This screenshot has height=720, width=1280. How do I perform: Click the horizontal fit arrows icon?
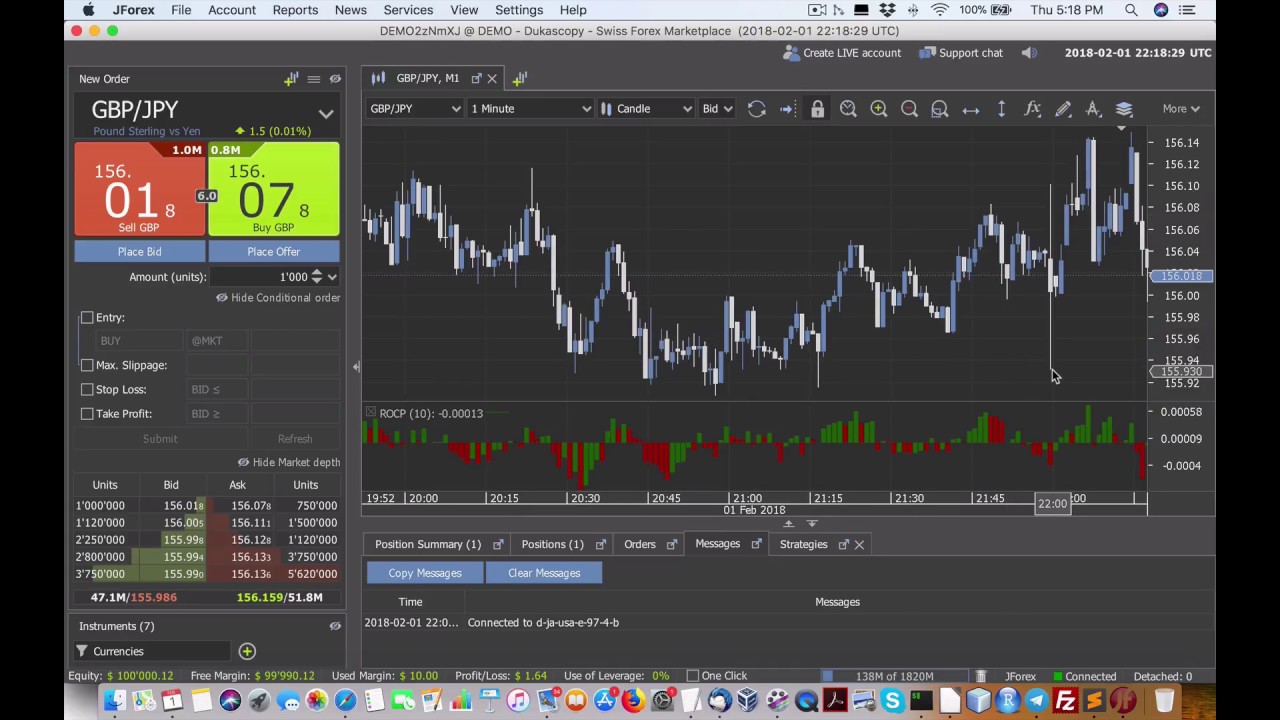pos(971,109)
